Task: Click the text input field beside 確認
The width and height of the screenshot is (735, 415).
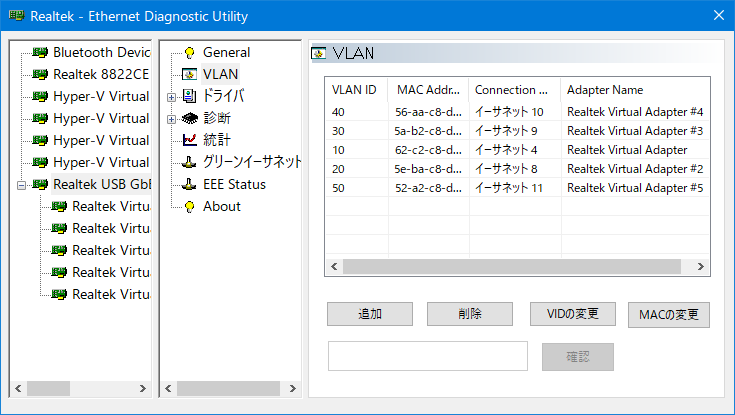Action: pos(428,356)
